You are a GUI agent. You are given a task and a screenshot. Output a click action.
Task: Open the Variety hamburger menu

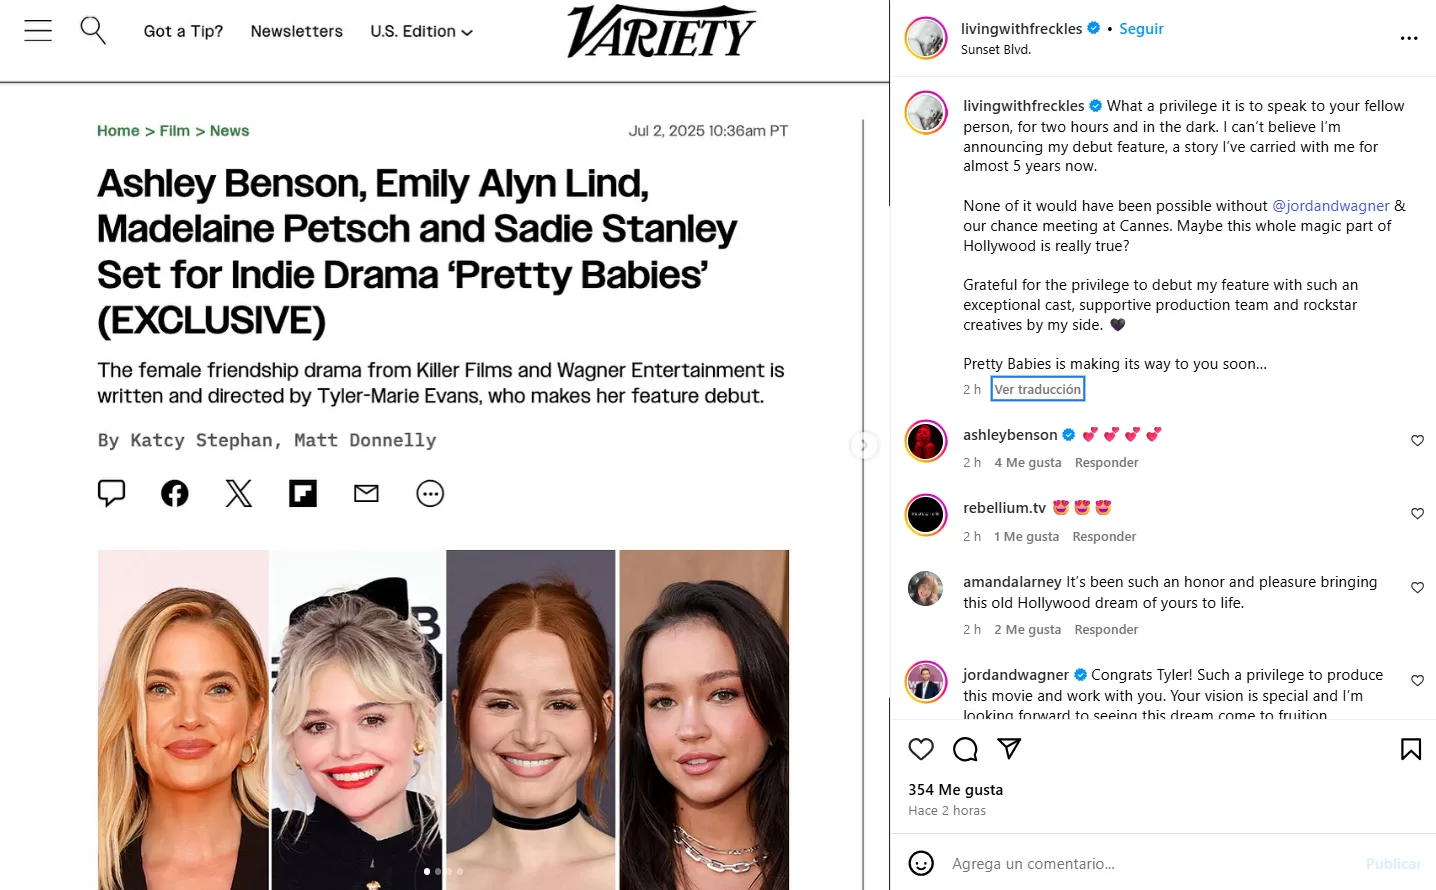[x=38, y=31]
